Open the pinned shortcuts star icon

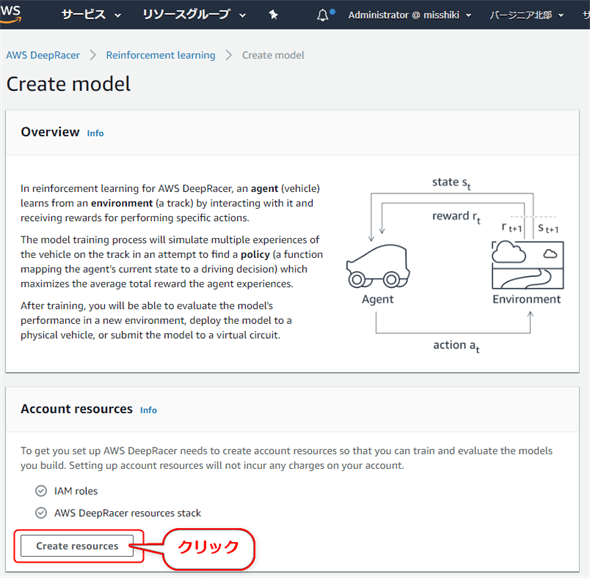[x=274, y=15]
